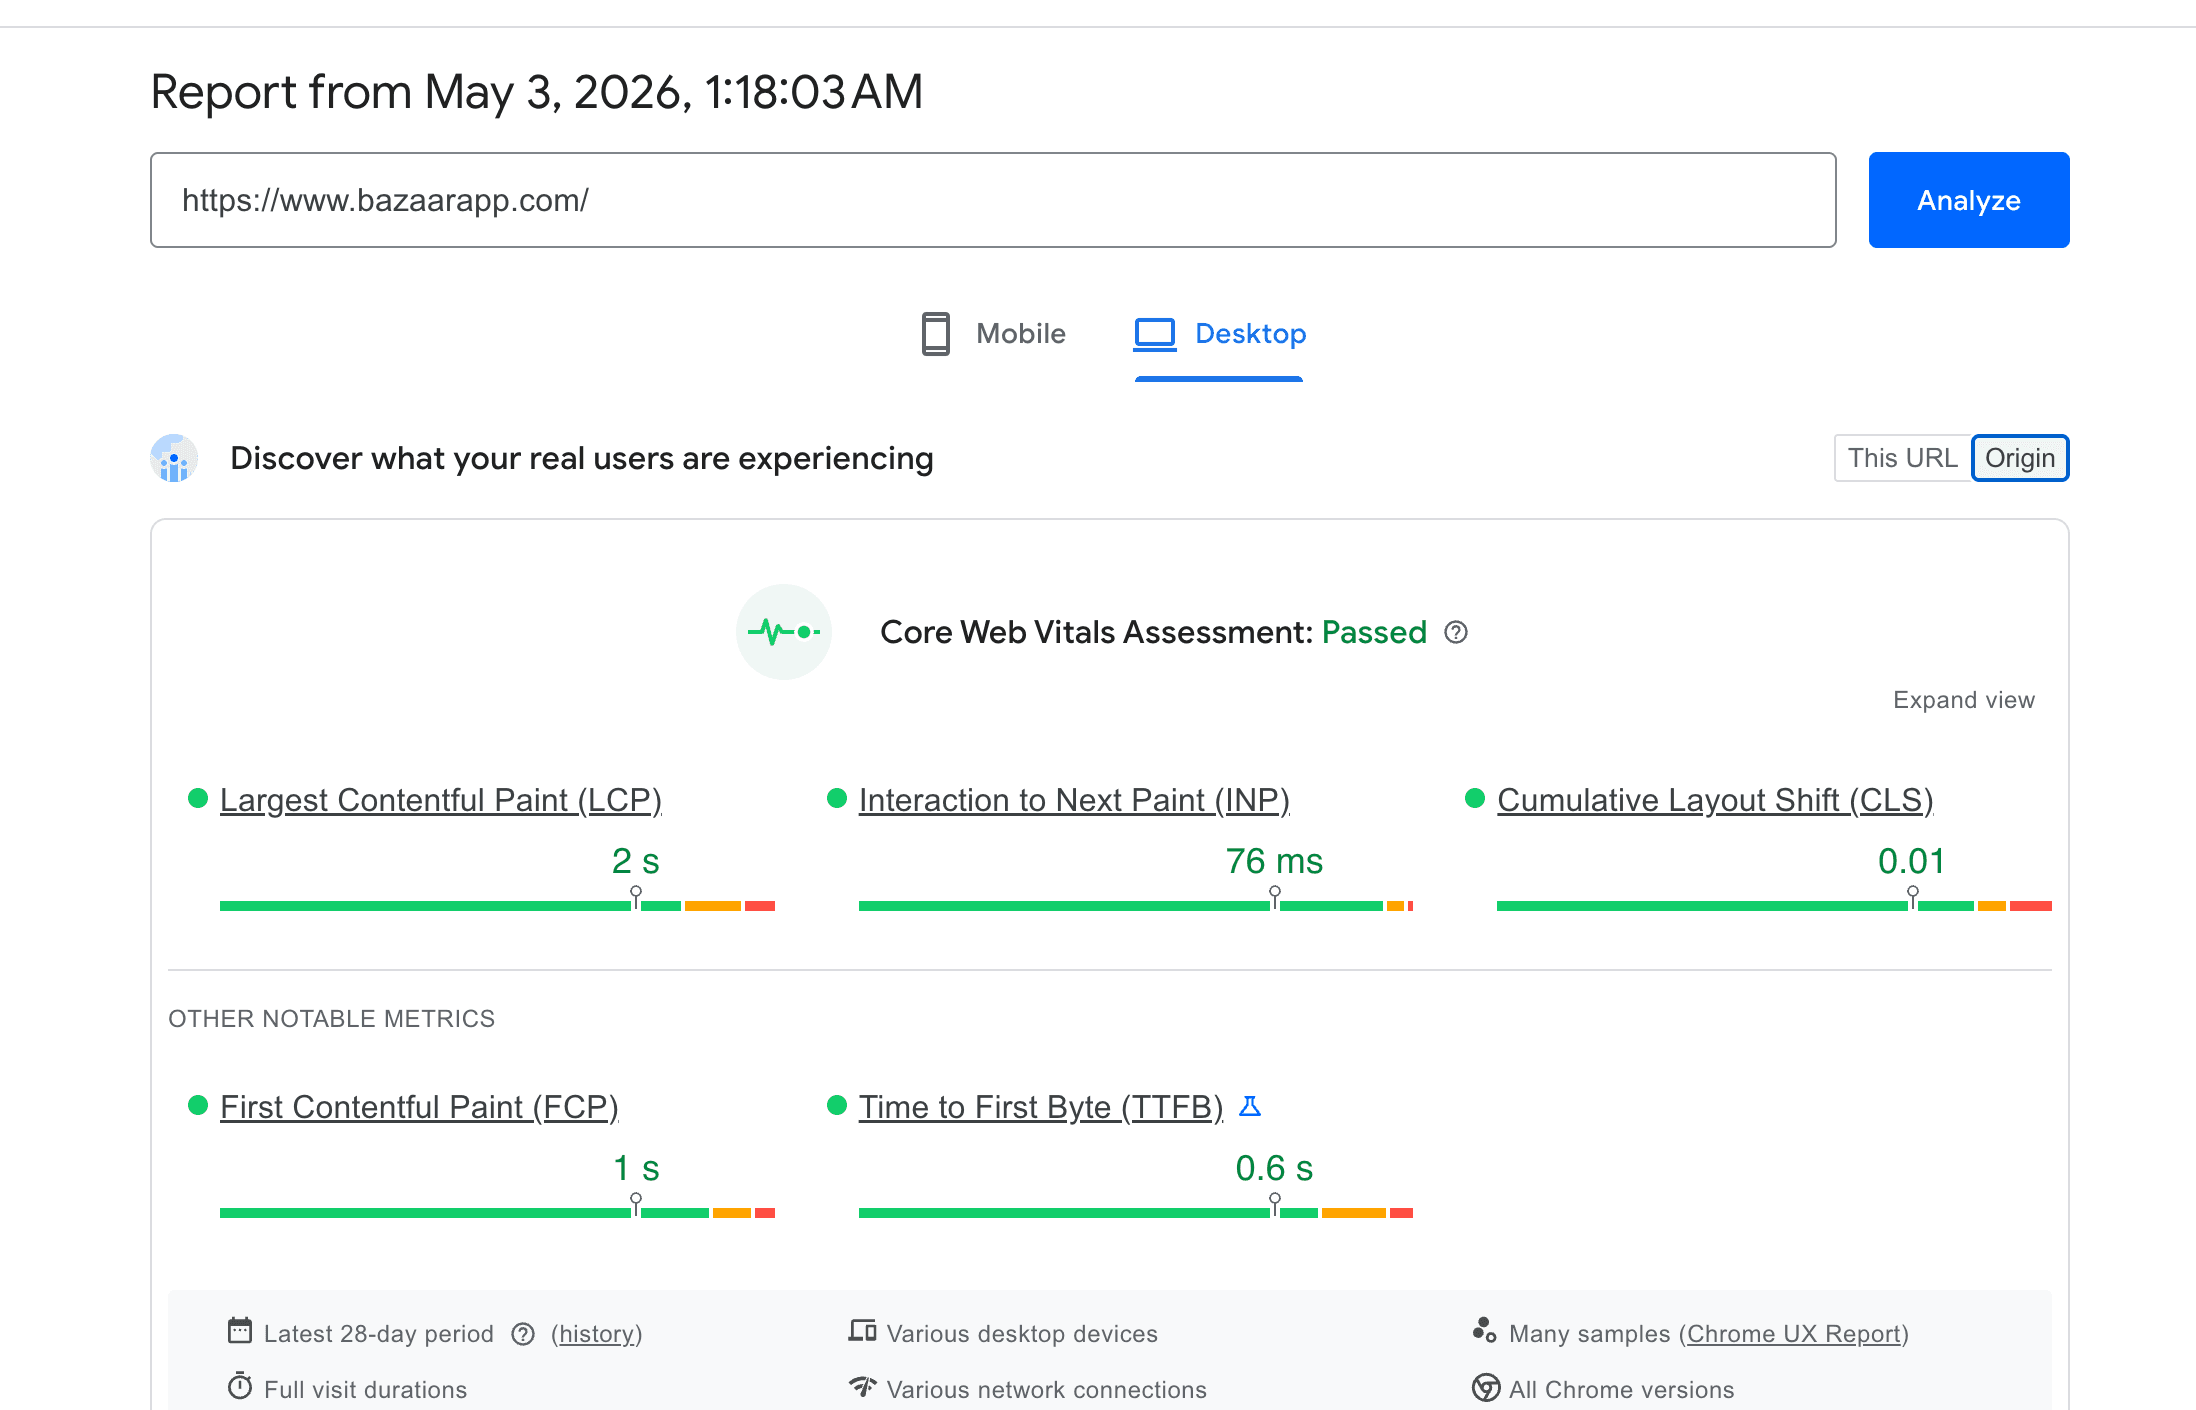Click the CLS distribution bar
Screen dimensions: 2196x1410
point(1774,906)
